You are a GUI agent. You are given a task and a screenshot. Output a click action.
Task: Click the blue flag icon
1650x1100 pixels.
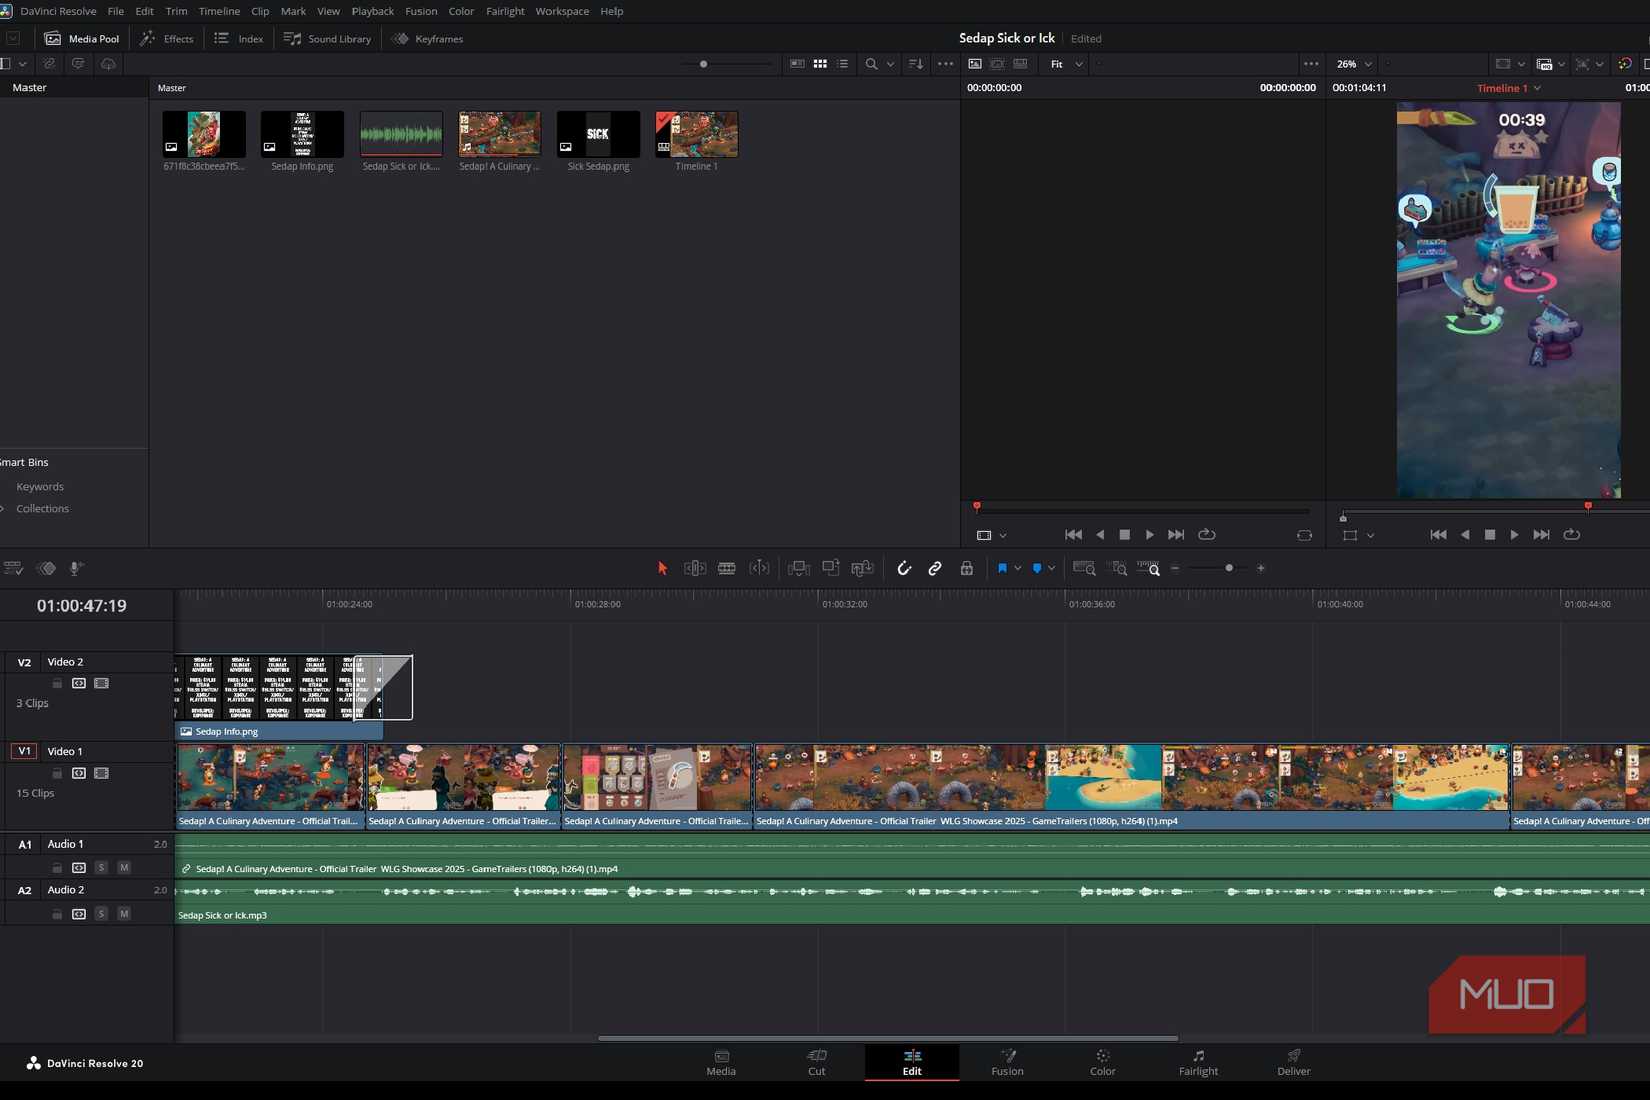click(x=1002, y=568)
